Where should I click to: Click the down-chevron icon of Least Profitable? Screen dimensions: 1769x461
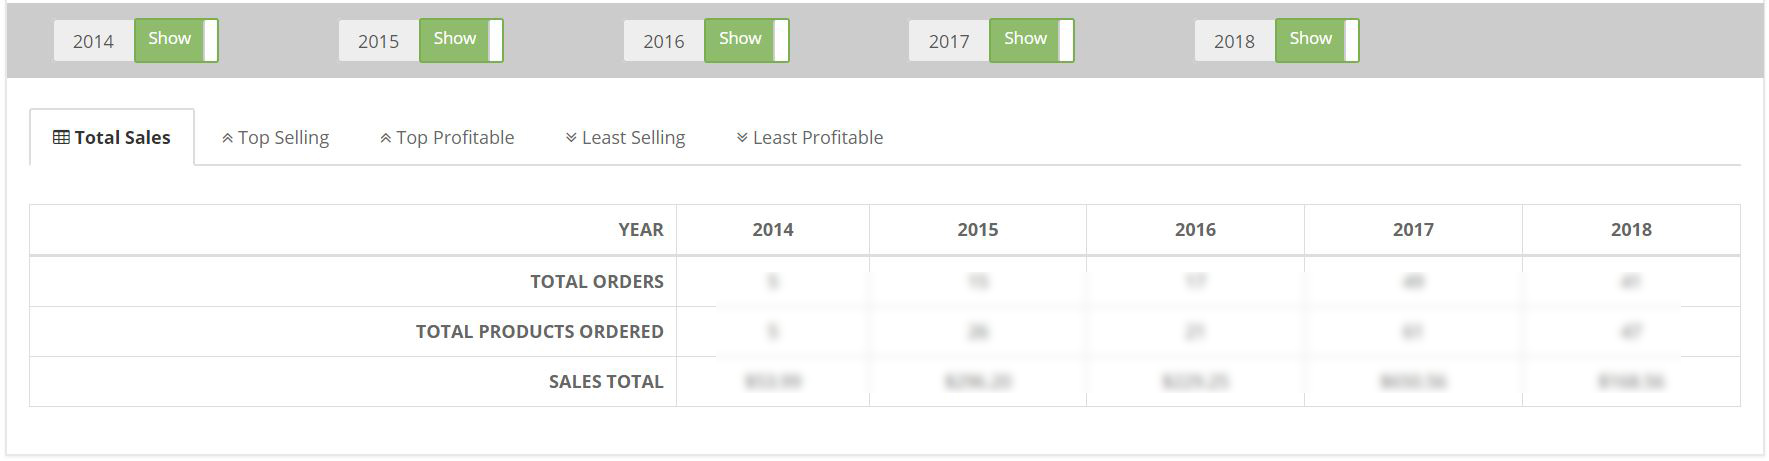pyautogui.click(x=742, y=138)
